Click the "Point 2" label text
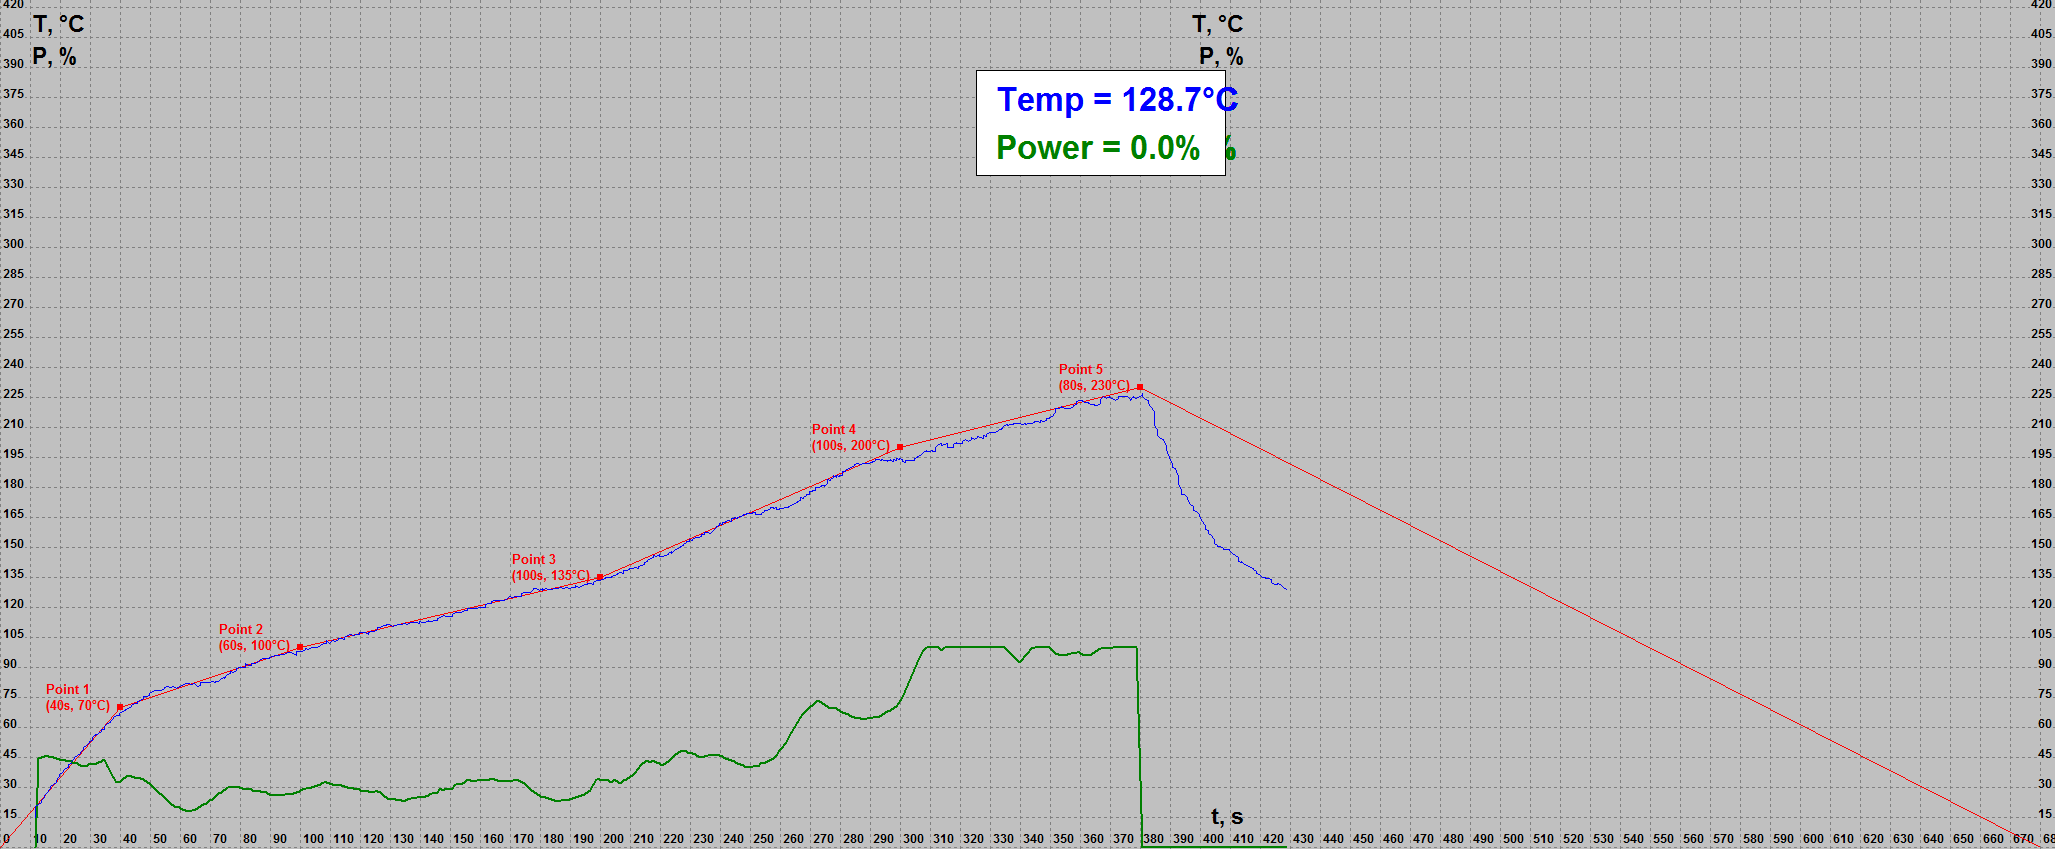Screen dimensions: 2055x849 241,629
